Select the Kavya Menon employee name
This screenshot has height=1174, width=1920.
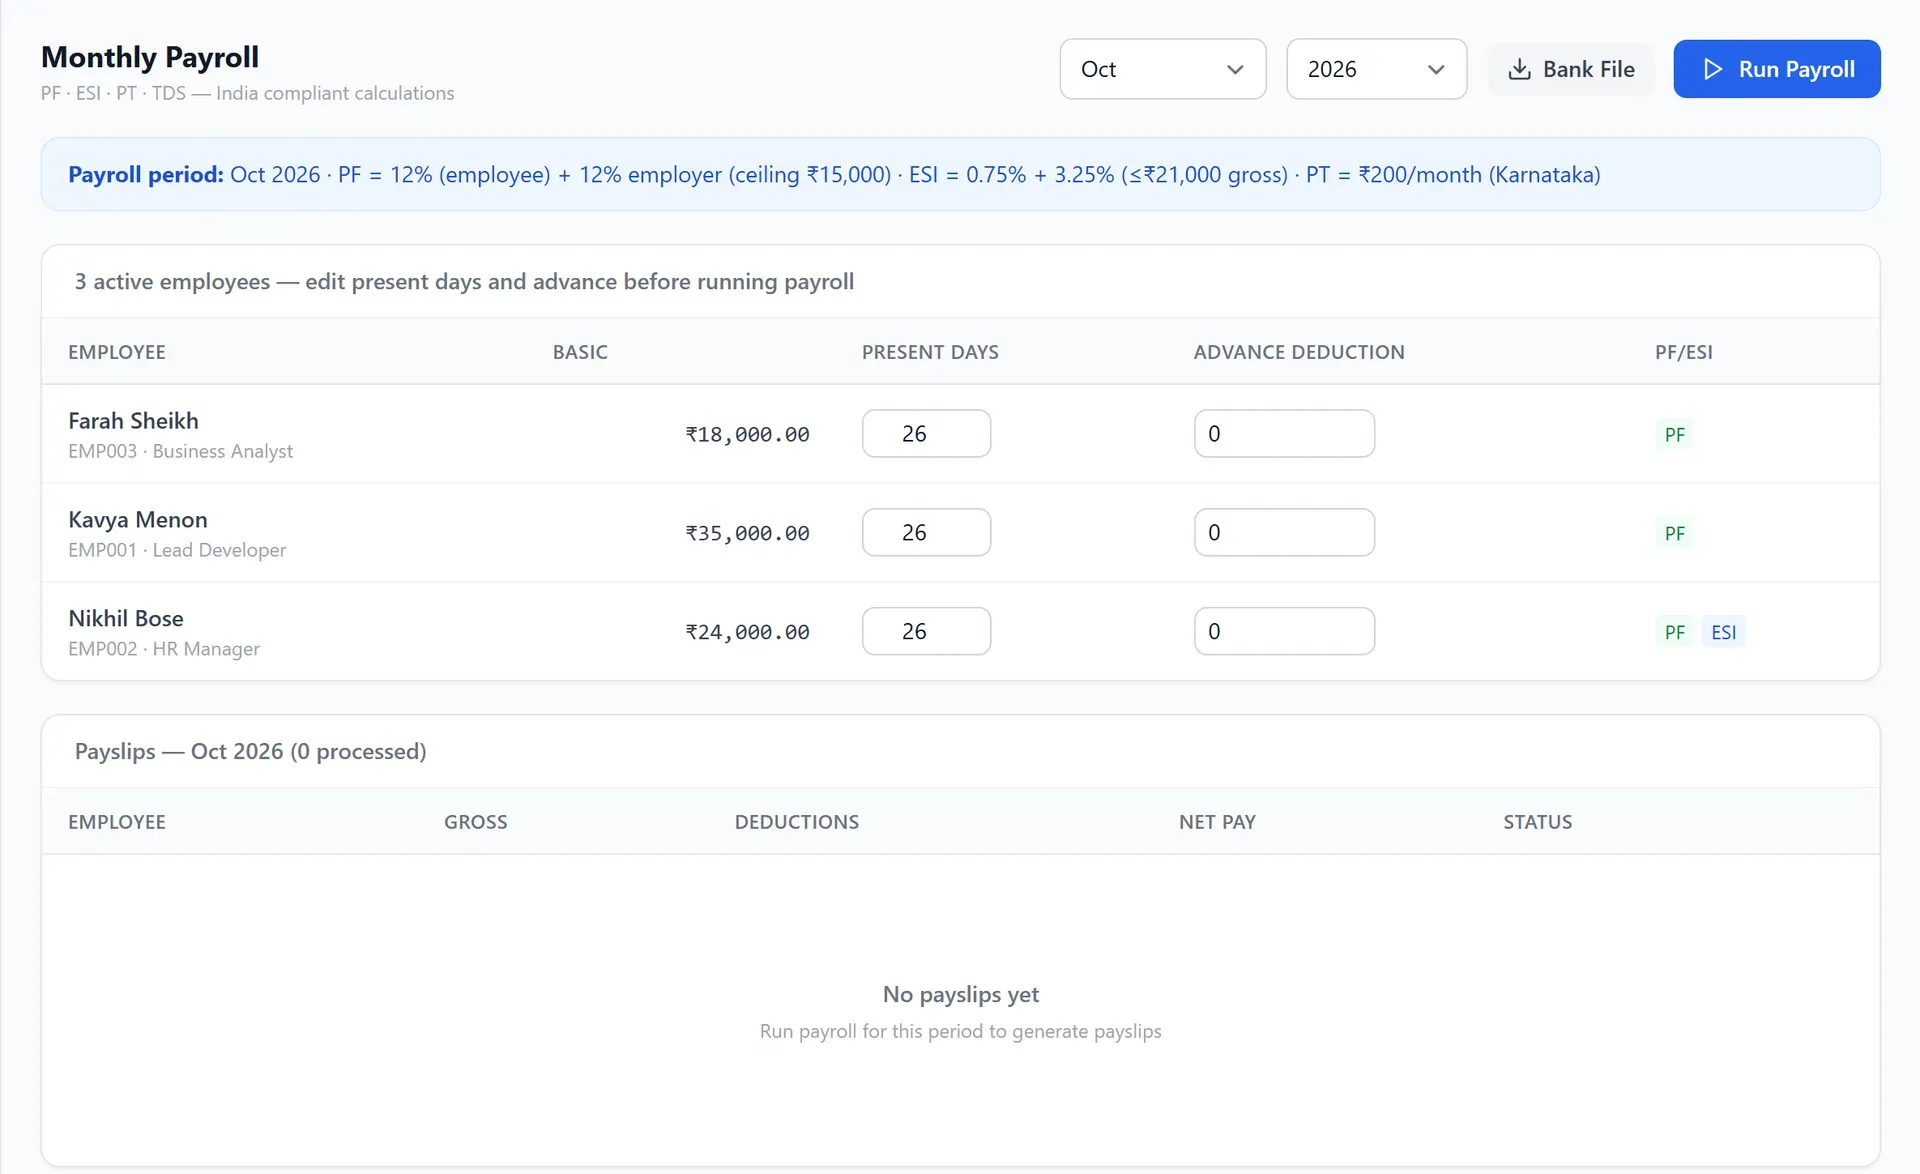(x=138, y=519)
